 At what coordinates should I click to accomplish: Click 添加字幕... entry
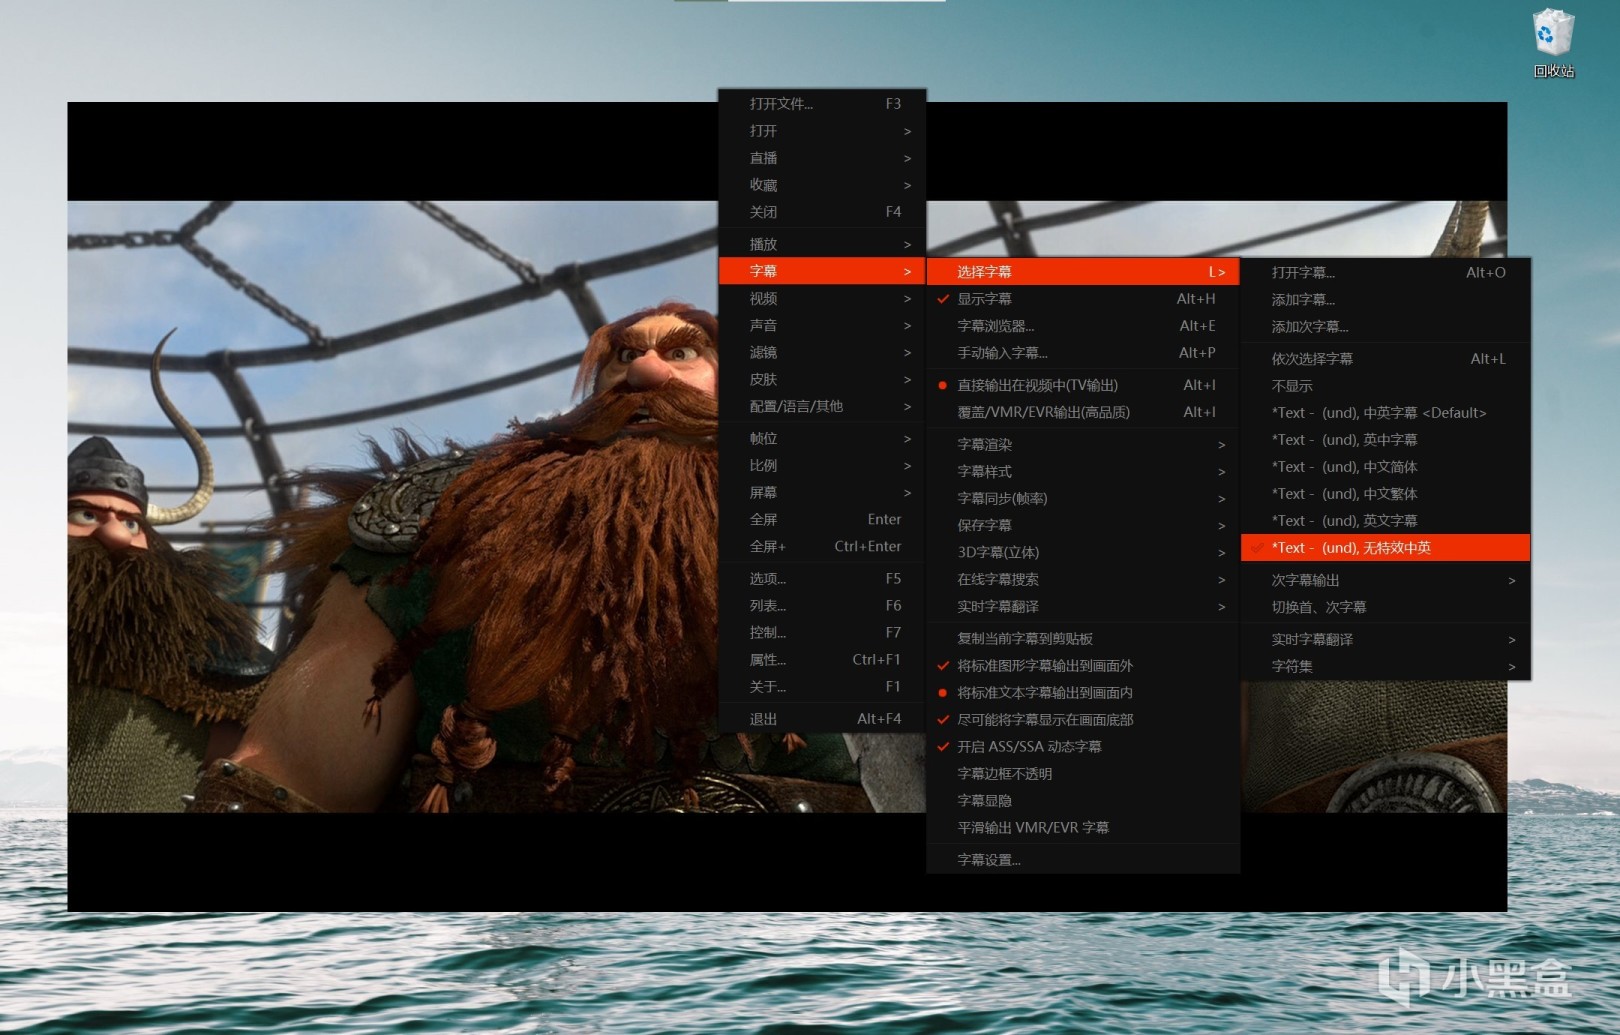[x=1386, y=299]
